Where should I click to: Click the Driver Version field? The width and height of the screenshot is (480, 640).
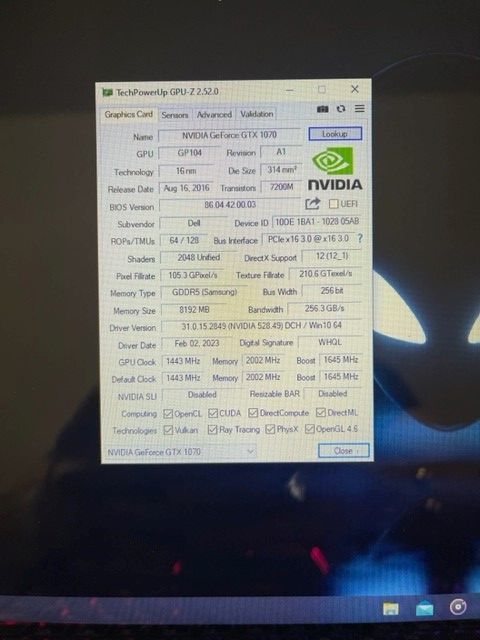point(262,326)
